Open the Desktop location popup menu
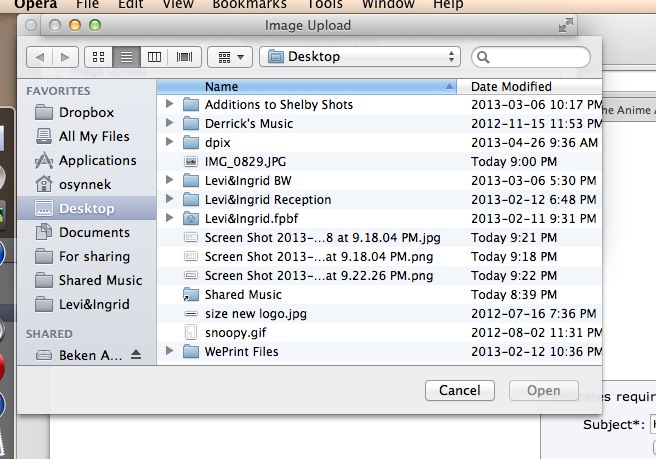The width and height of the screenshot is (656, 459). (360, 56)
